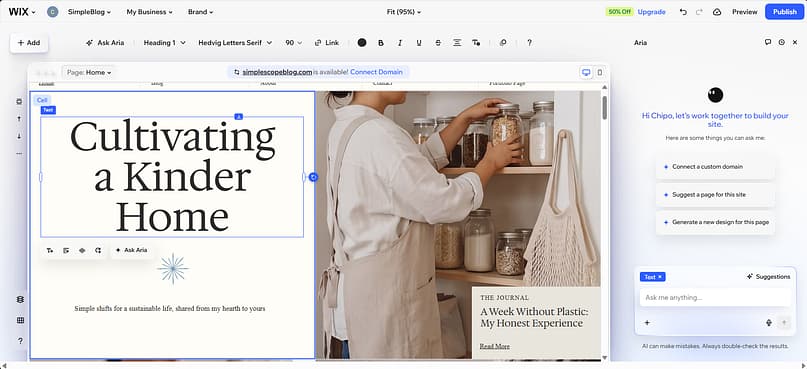The height and width of the screenshot is (369, 807).
Task: Toggle italic formatting
Action: [x=400, y=43]
